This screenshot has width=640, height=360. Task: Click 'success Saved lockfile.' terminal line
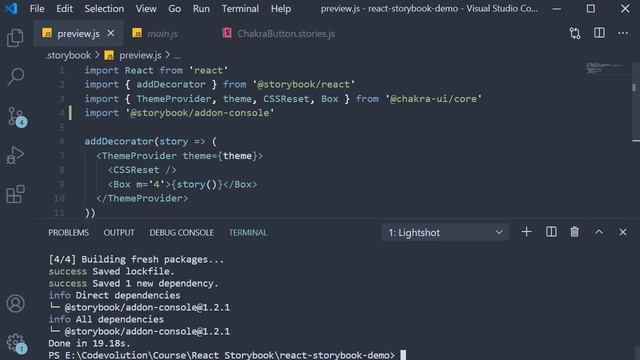tap(111, 271)
